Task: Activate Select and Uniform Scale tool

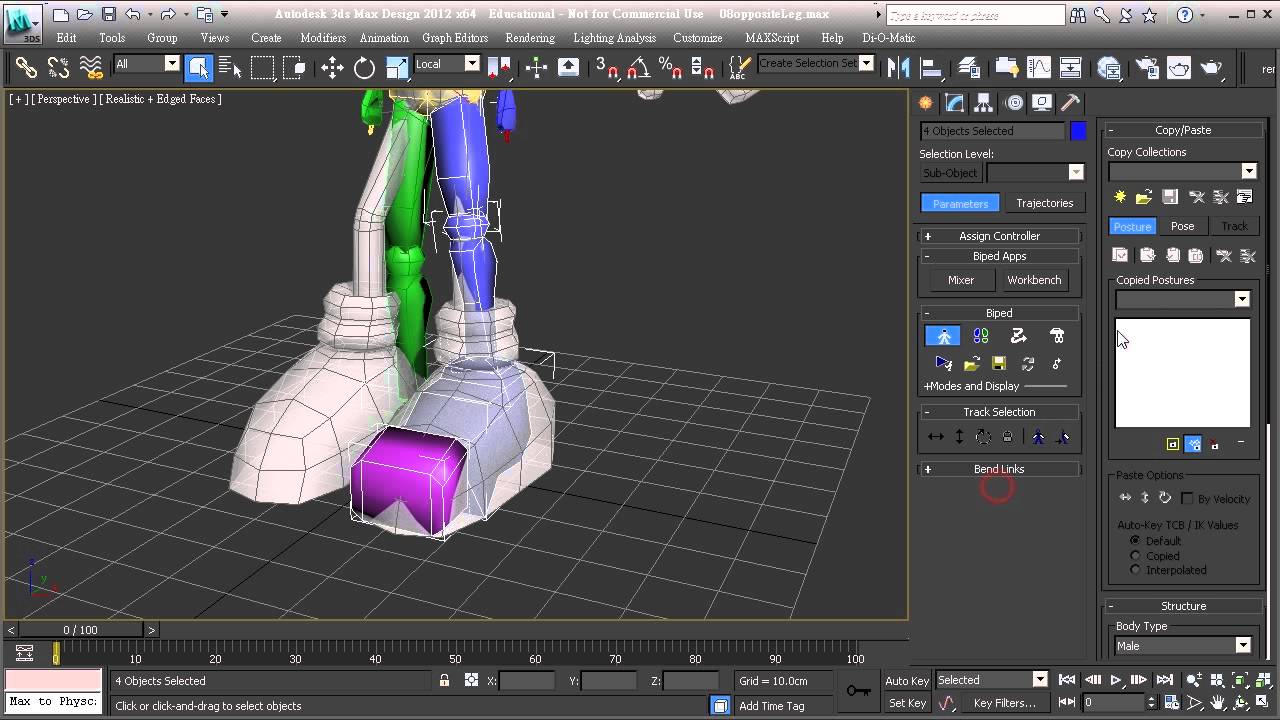Action: (397, 67)
